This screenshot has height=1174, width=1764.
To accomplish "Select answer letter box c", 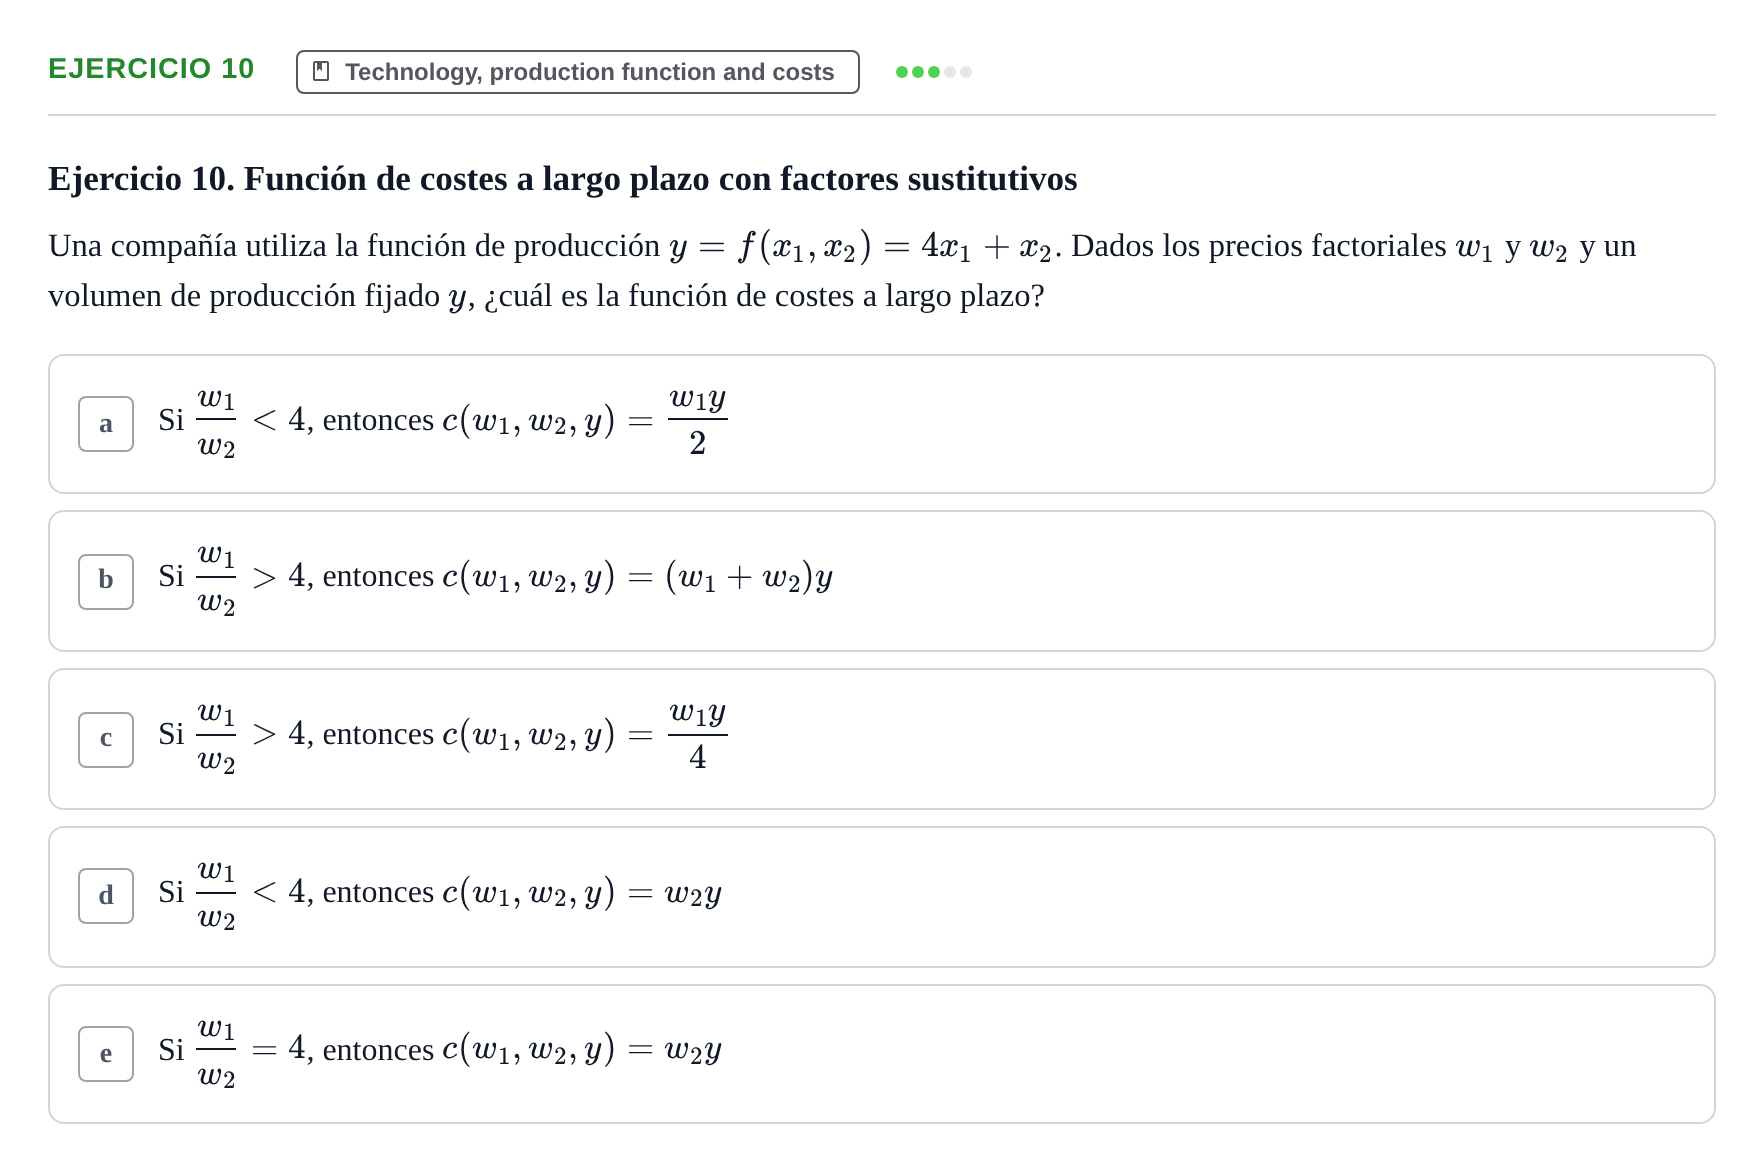I will [x=106, y=739].
